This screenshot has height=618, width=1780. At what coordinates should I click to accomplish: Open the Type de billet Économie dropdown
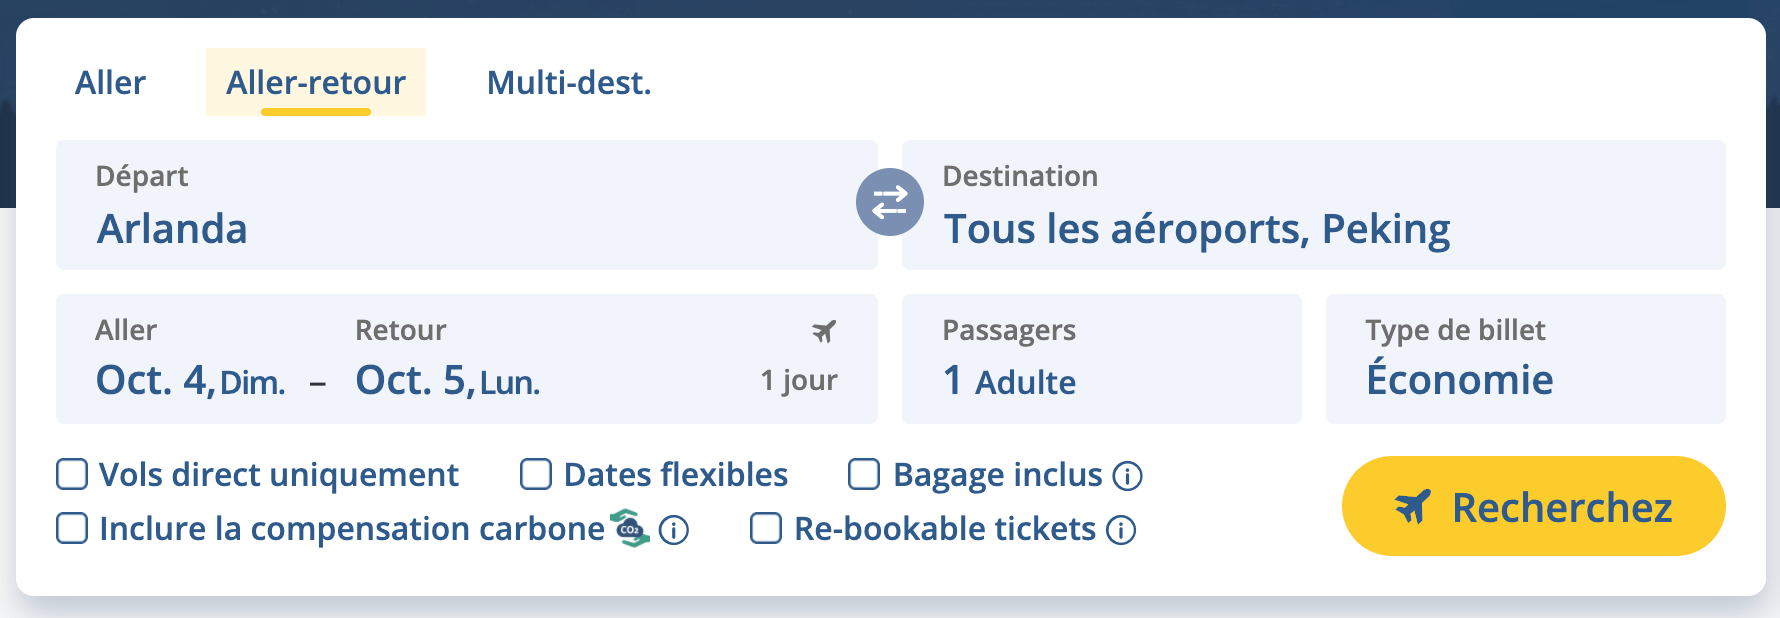1525,359
